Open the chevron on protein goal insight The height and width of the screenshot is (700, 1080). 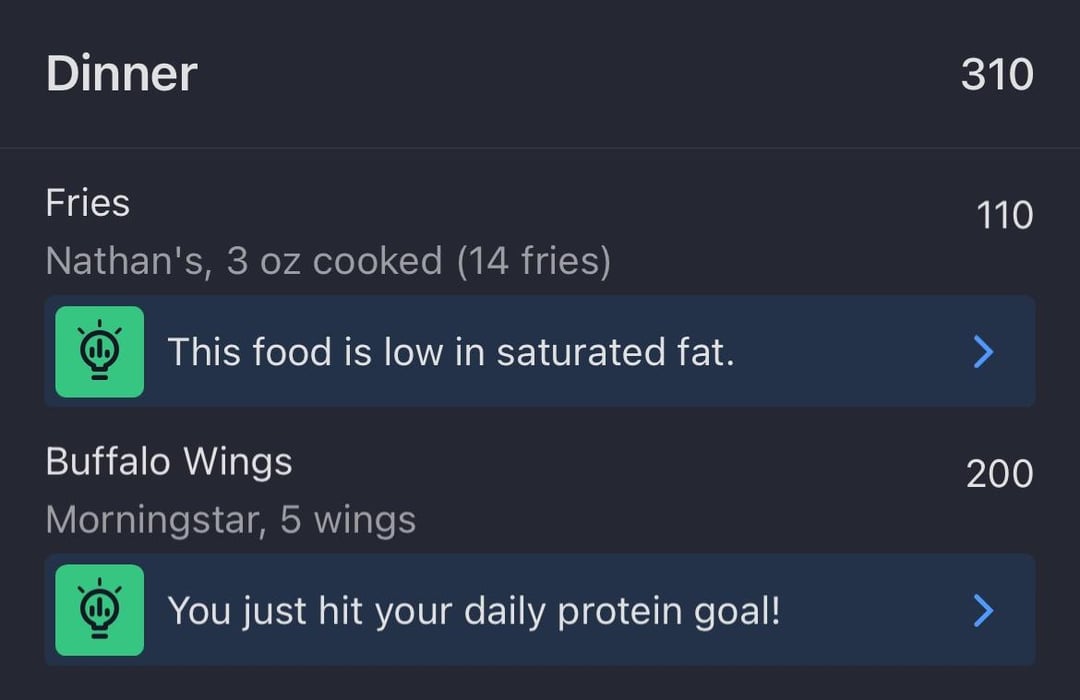(983, 610)
